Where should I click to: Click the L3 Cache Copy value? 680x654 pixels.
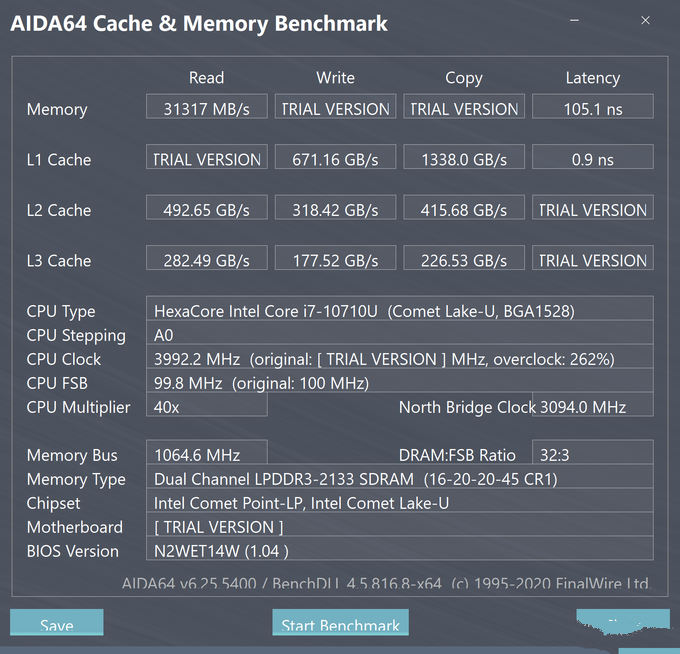pyautogui.click(x=464, y=258)
